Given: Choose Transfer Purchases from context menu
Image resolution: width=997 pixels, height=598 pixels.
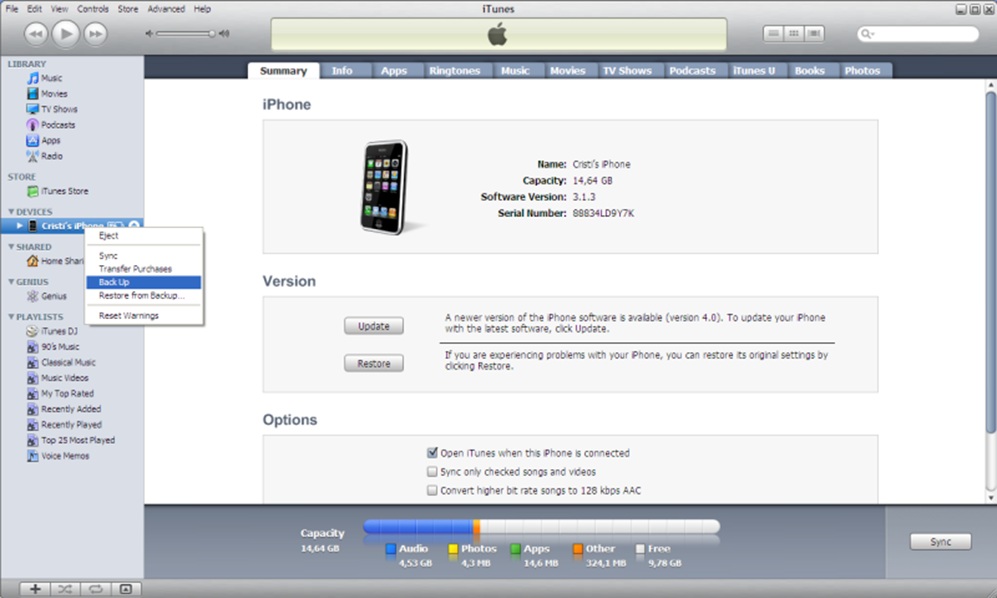Looking at the screenshot, I should click(x=144, y=268).
